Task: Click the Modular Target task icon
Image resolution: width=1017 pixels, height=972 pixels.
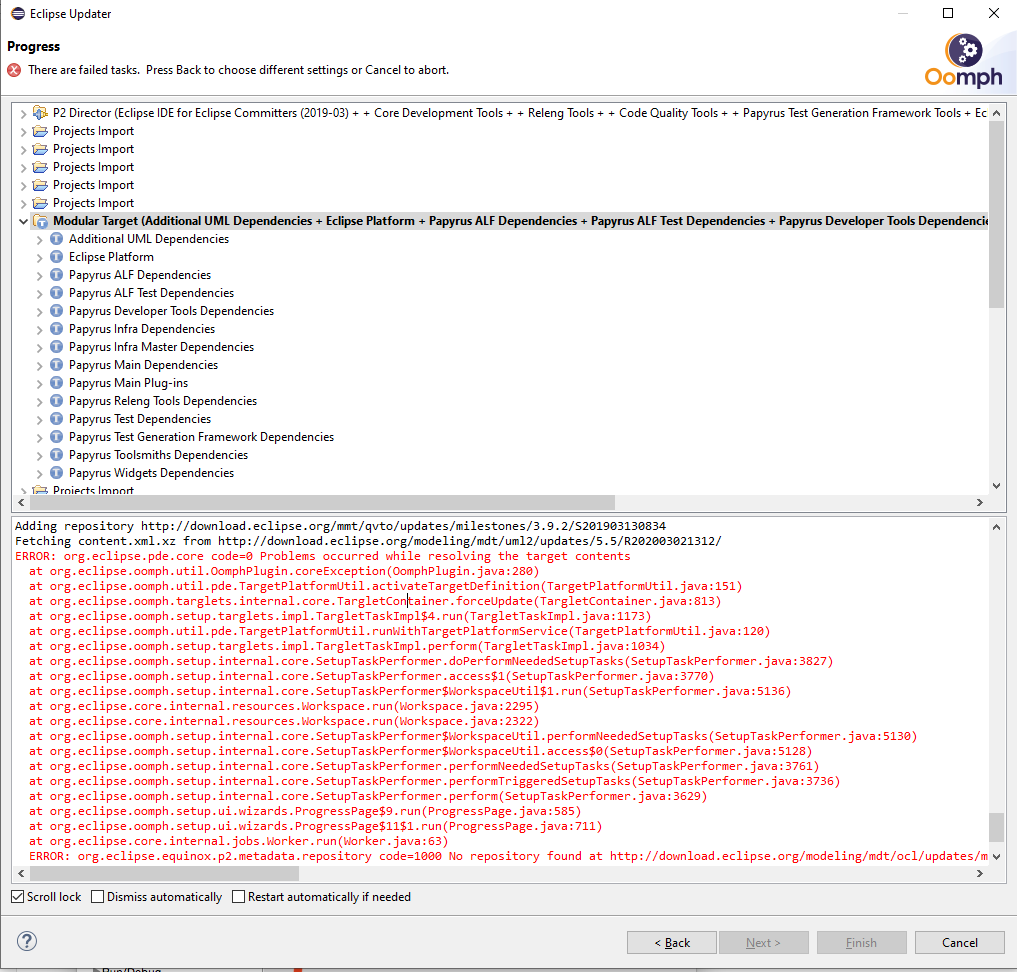Action: point(40,221)
